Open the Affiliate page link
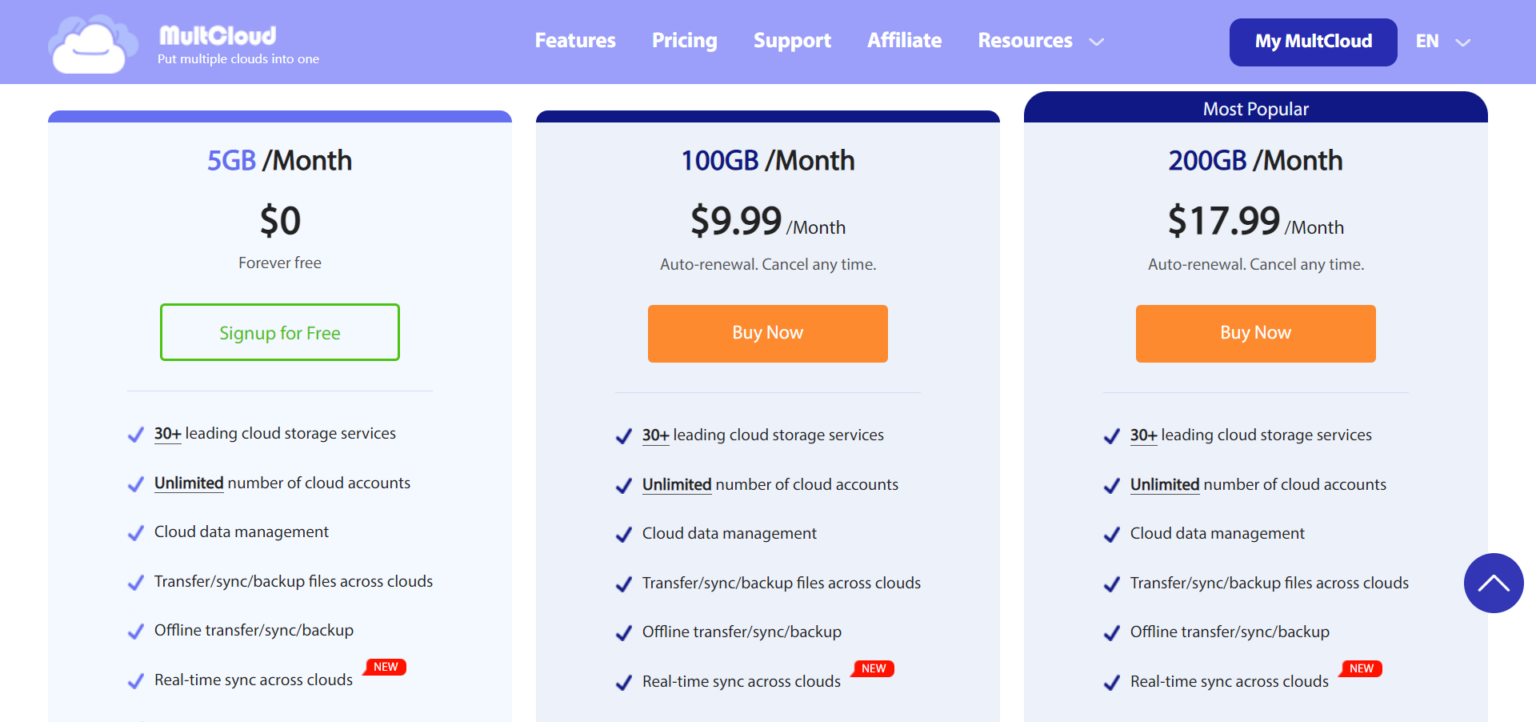The image size is (1536, 722). point(904,41)
